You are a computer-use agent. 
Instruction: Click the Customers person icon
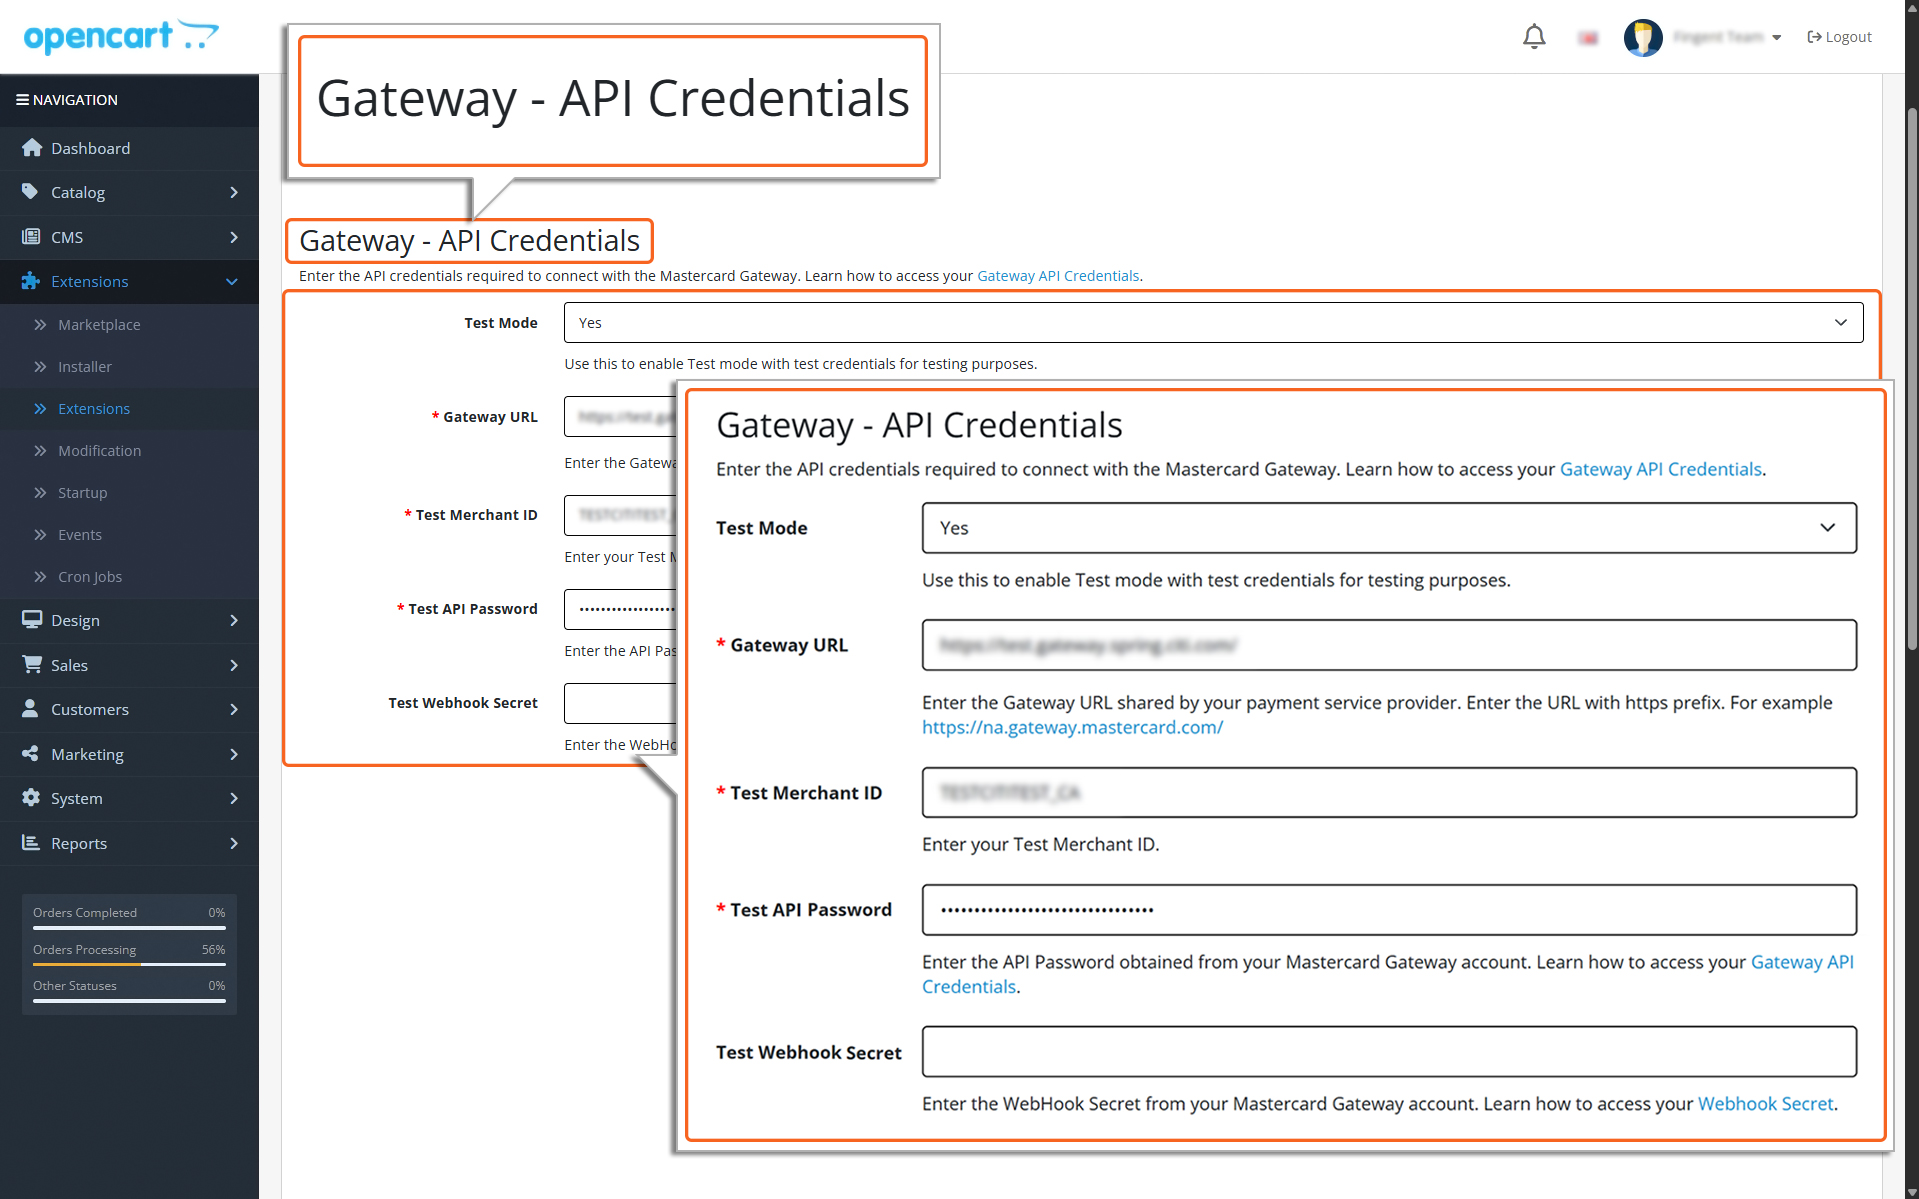pyautogui.click(x=32, y=709)
